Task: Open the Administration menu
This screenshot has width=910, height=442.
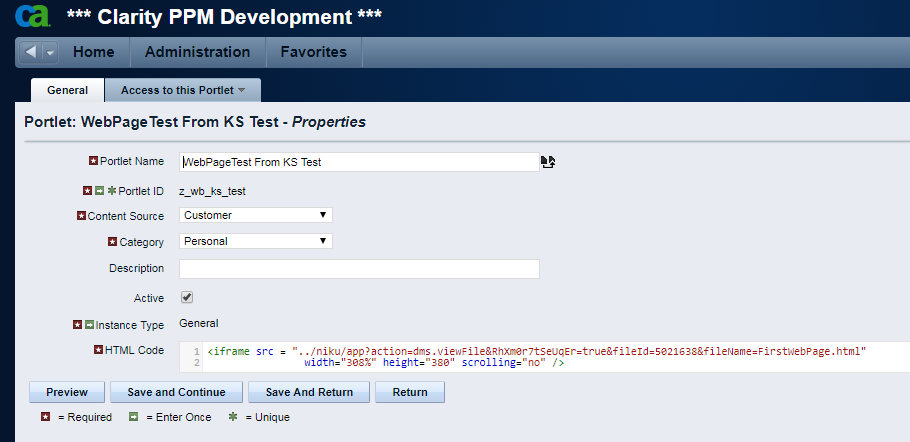Action: click(197, 52)
